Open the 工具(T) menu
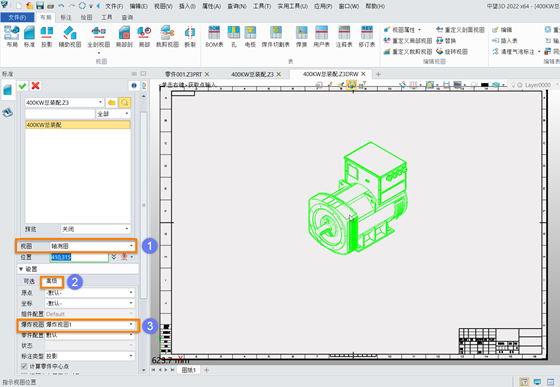This screenshot has height=387, width=560. (x=262, y=6)
